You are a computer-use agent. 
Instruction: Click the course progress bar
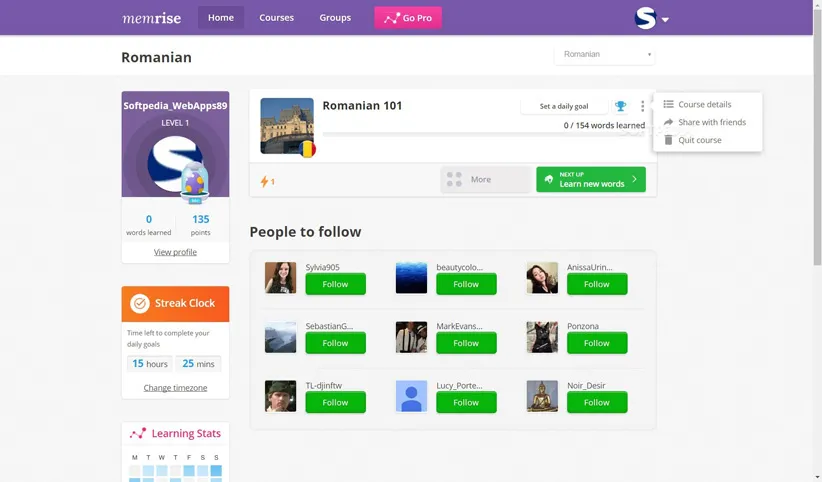click(x=483, y=135)
